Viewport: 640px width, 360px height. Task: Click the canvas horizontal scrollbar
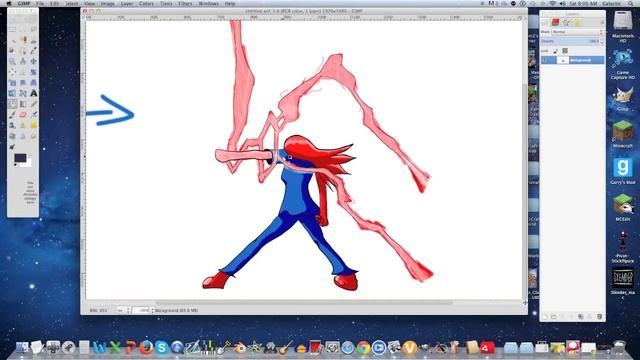click(x=304, y=302)
